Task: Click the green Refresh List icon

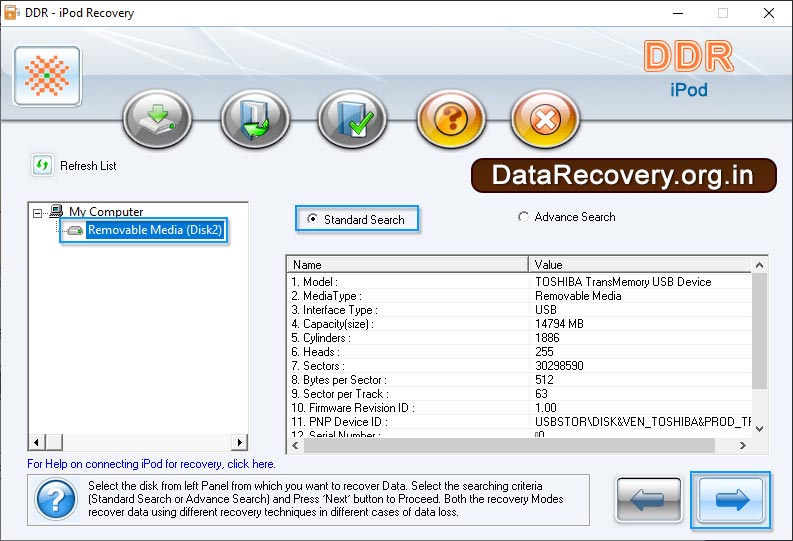Action: pos(42,165)
